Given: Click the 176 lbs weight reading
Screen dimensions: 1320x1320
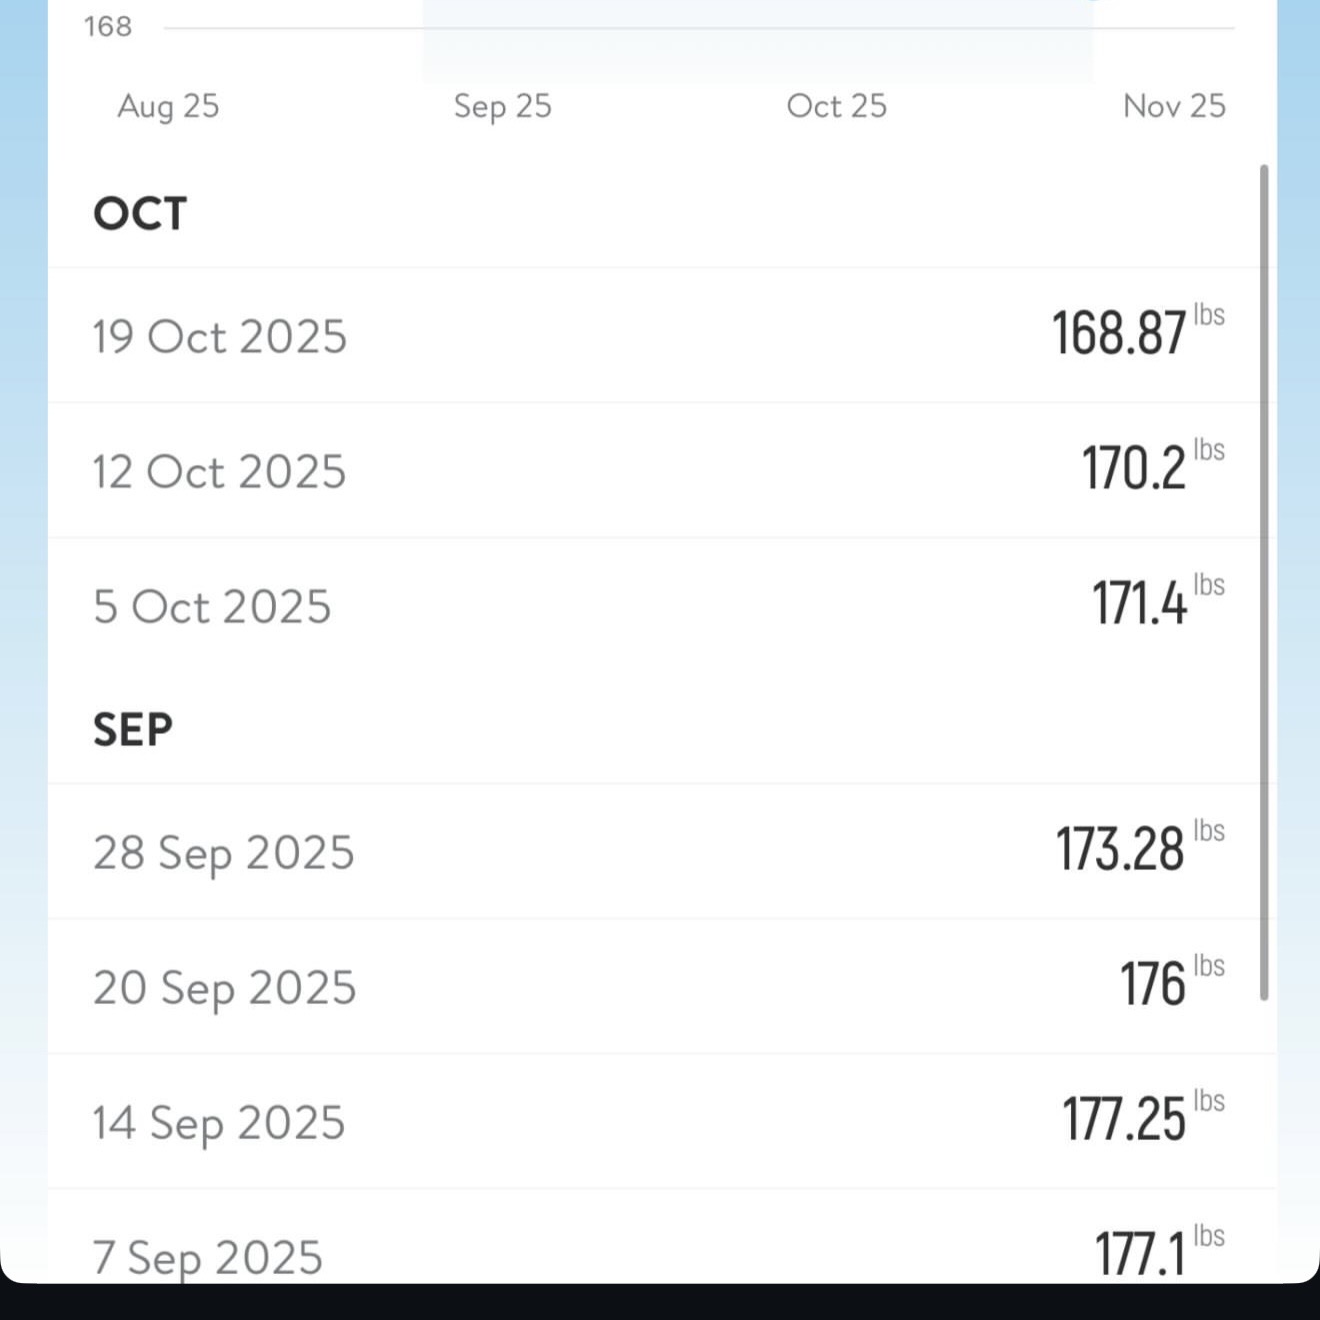Looking at the screenshot, I should point(1152,985).
